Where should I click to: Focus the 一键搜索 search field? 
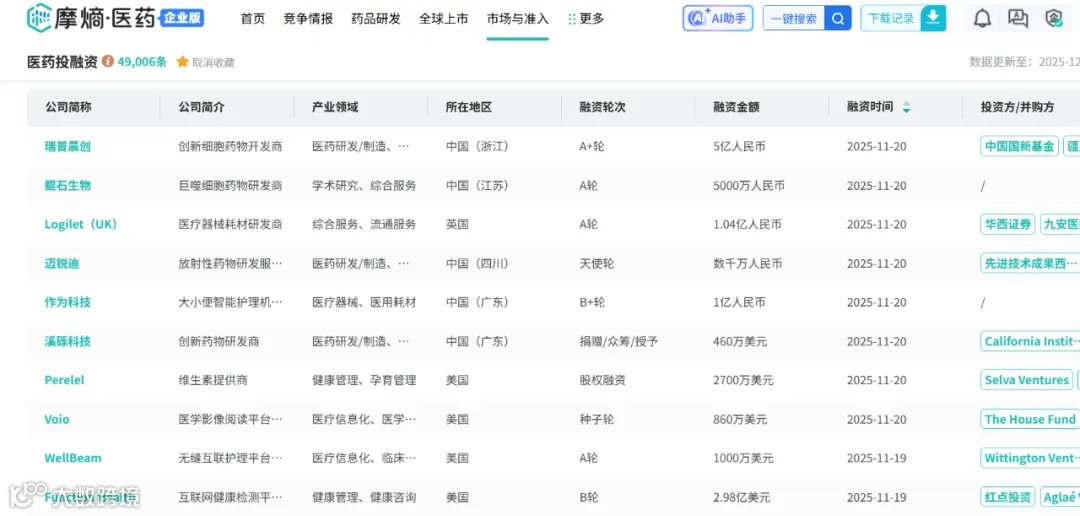coord(794,19)
